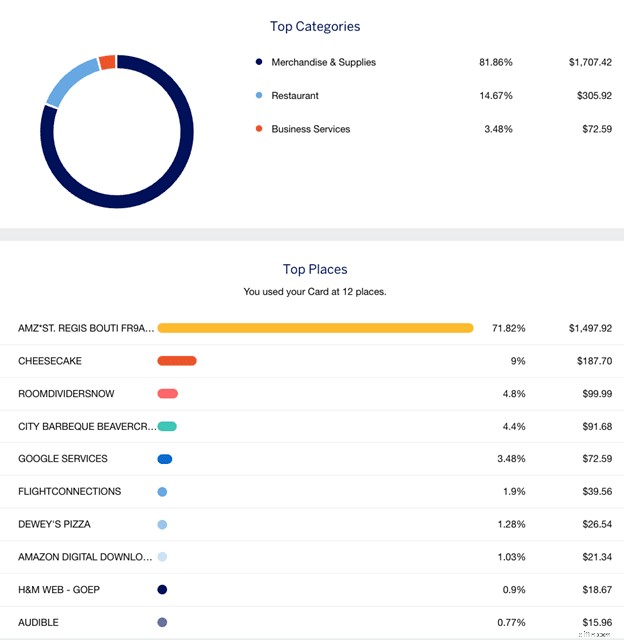
Task: Select the blue GOOGLE SERVICES bar
Action: (x=165, y=459)
